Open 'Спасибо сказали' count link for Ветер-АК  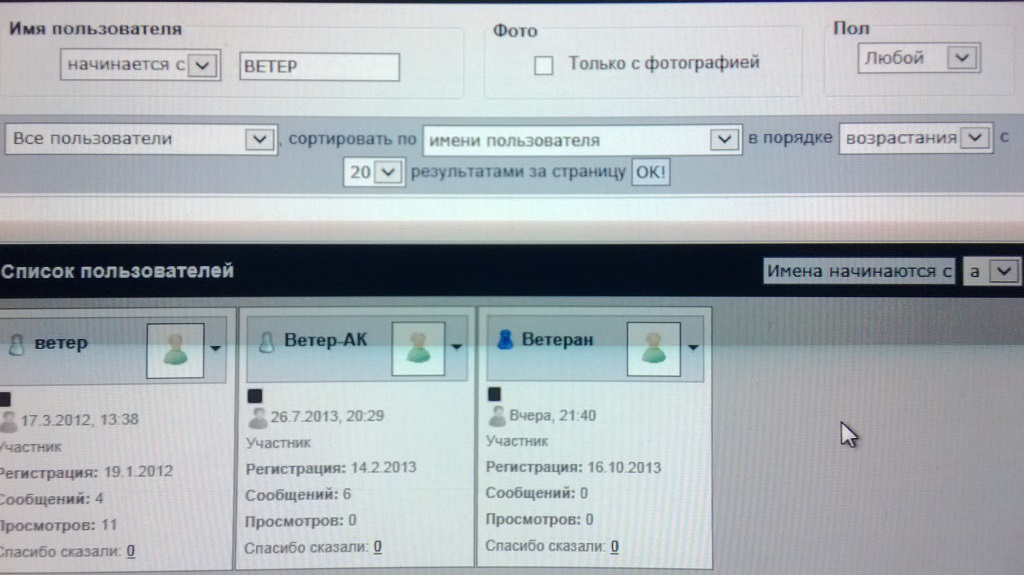(380, 547)
